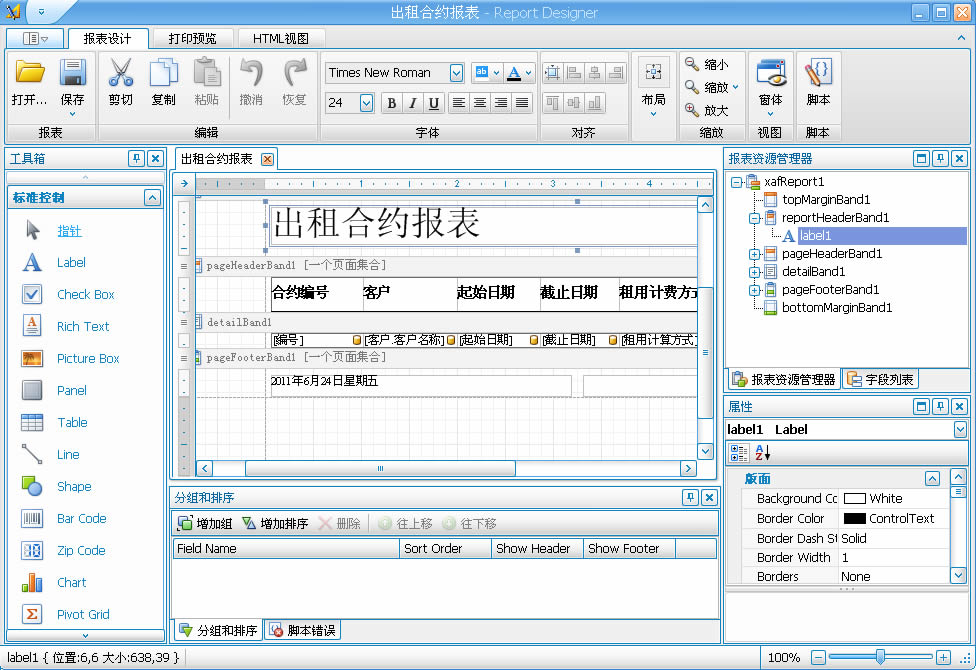This screenshot has height=670, width=976.
Task: Align text left
Action: pos(459,103)
